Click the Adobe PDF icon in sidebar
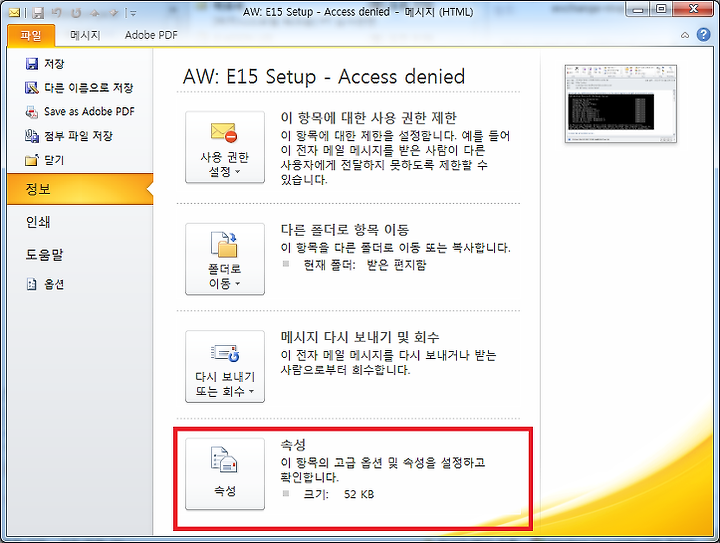Image resolution: width=720 pixels, height=543 pixels. pos(32,112)
